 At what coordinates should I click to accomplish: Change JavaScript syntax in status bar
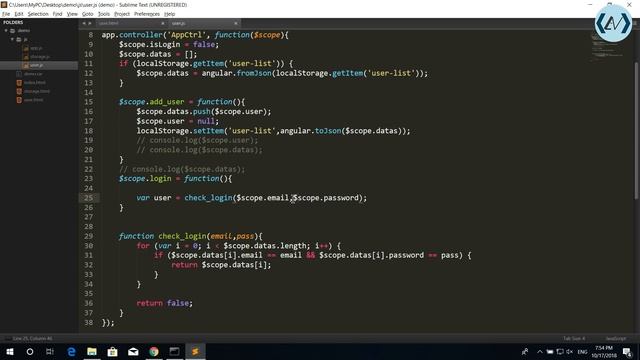pyautogui.click(x=616, y=338)
